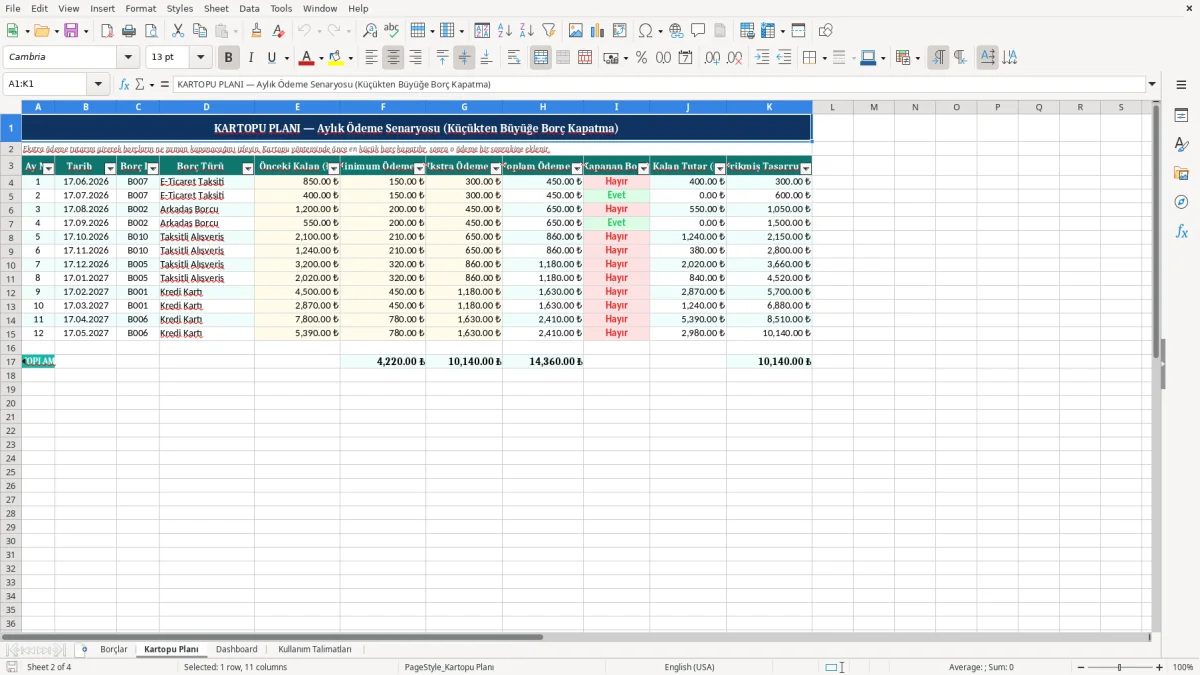Toggle Merge and Center Cells
This screenshot has height=675, width=1200.
click(541, 58)
